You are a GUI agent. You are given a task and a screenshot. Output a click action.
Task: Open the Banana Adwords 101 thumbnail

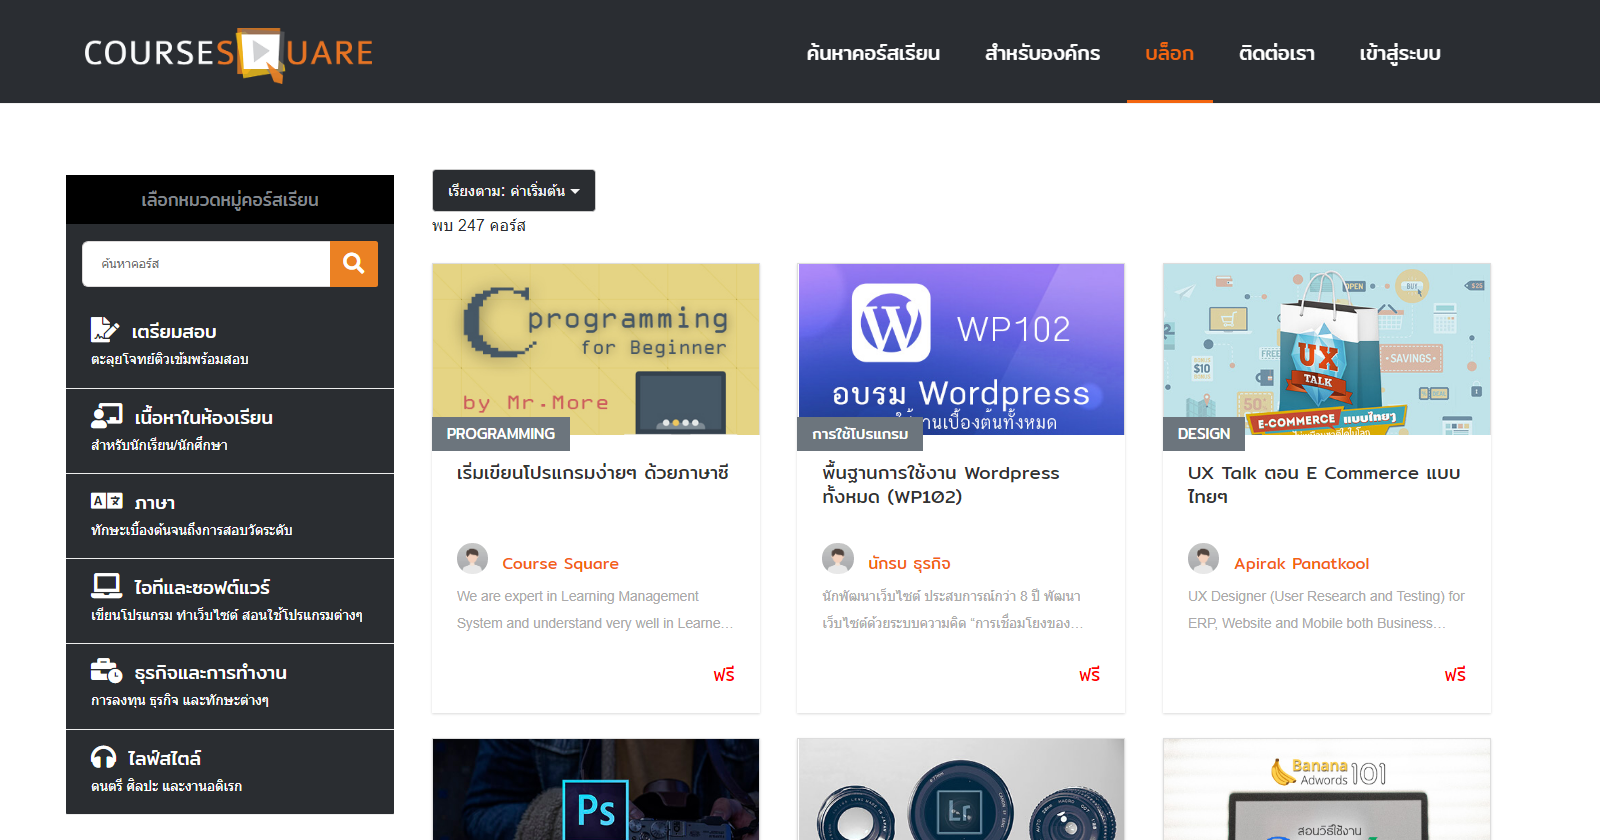tap(1327, 789)
